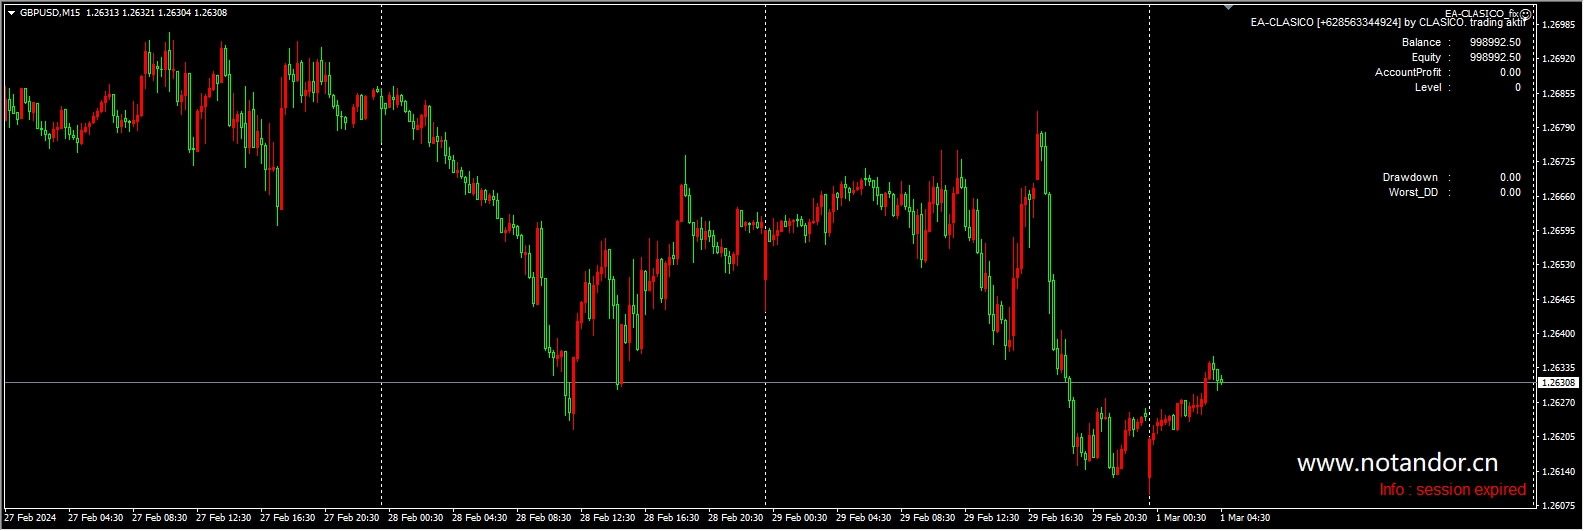Click the Drawdown label in info panel
The width and height of the screenshot is (1584, 531).
[1410, 178]
